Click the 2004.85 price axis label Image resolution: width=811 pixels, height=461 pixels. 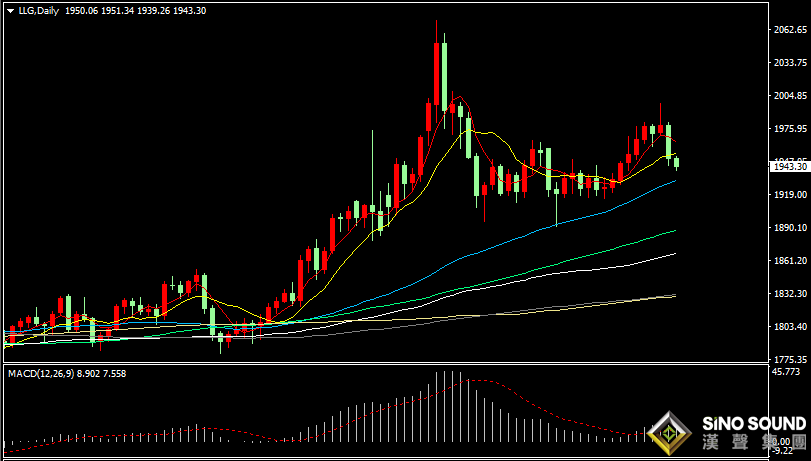tap(790, 96)
